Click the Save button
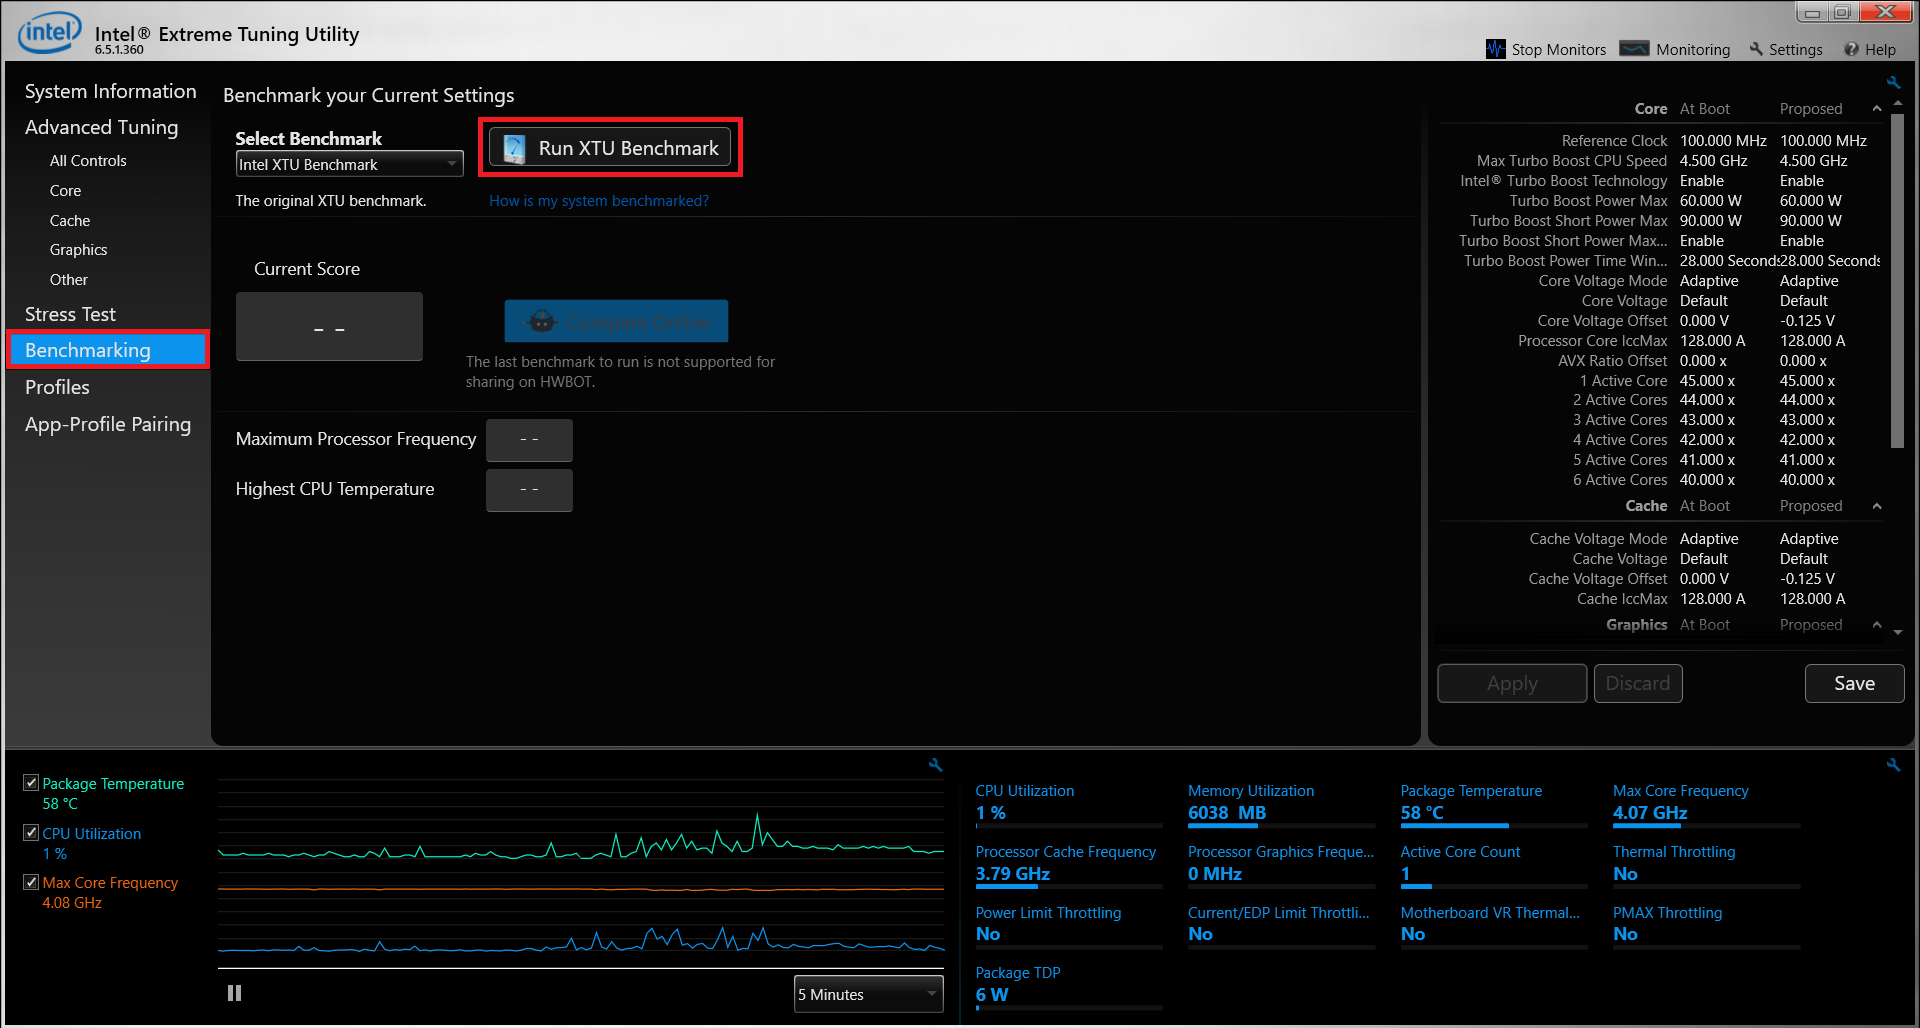Screen dimensions: 1920x1028 coord(1854,683)
